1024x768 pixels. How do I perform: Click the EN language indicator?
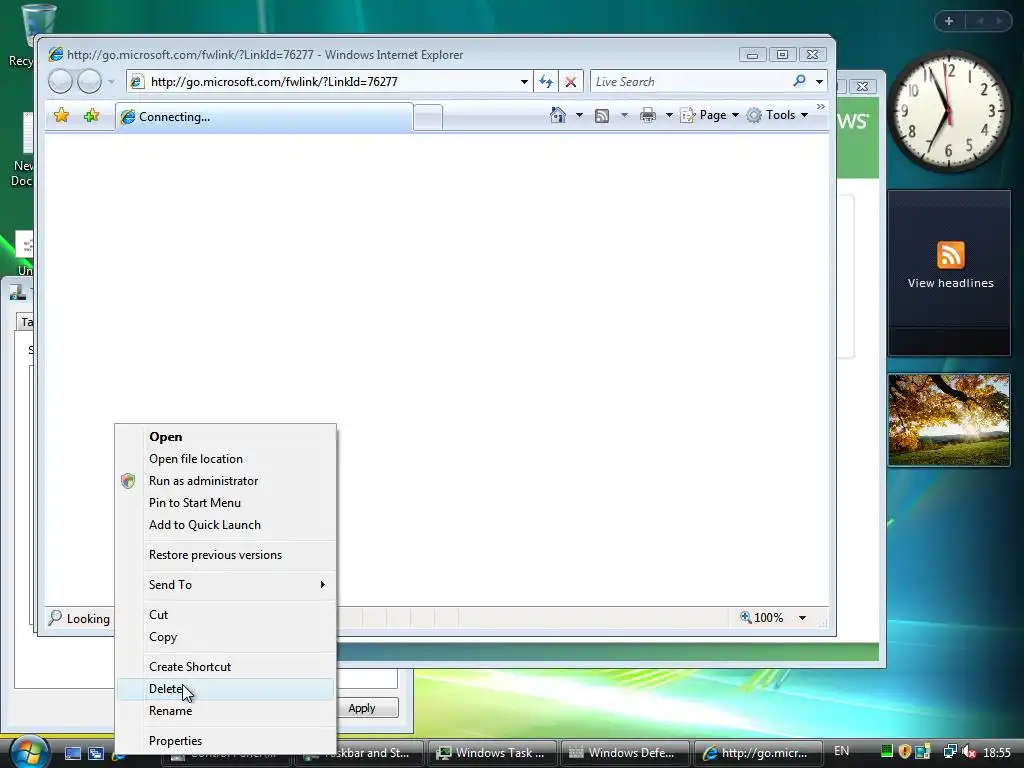841,751
